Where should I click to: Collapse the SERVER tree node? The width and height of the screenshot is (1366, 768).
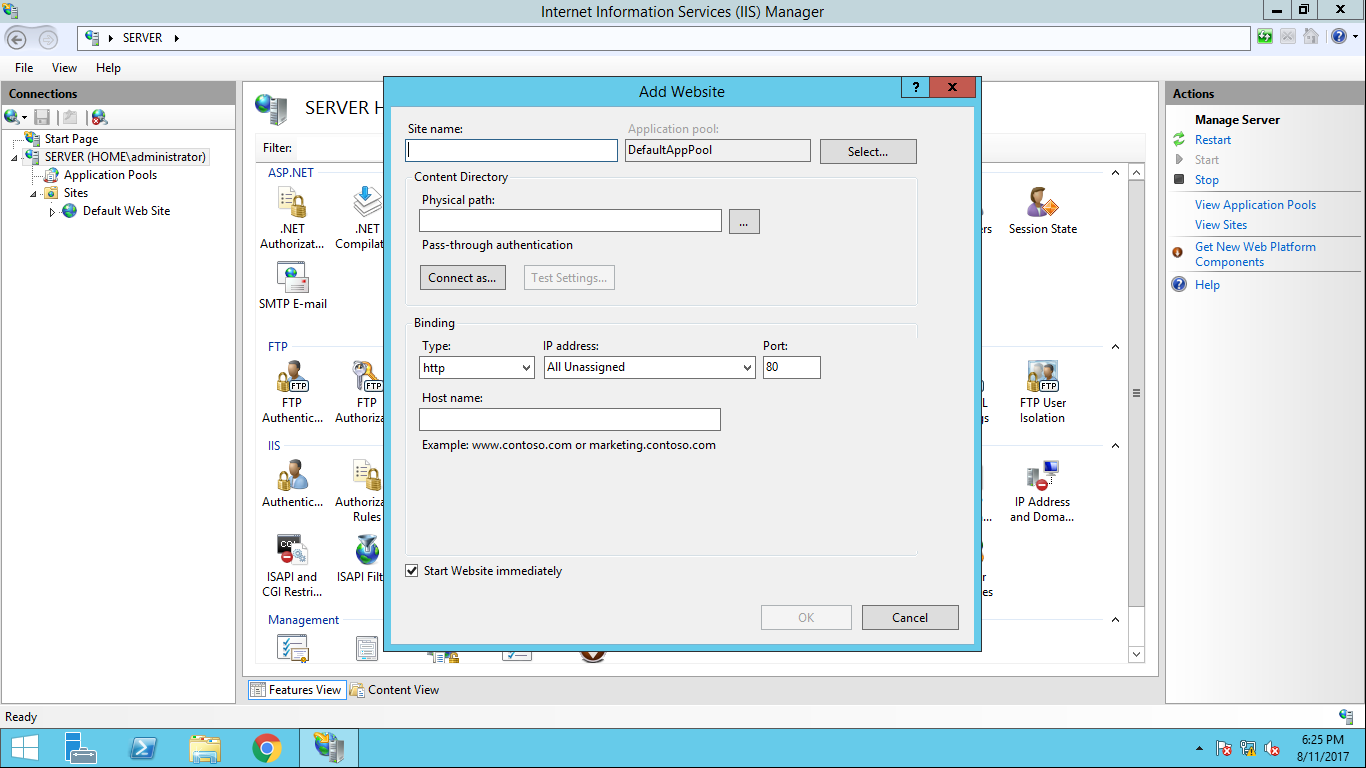[x=15, y=158]
